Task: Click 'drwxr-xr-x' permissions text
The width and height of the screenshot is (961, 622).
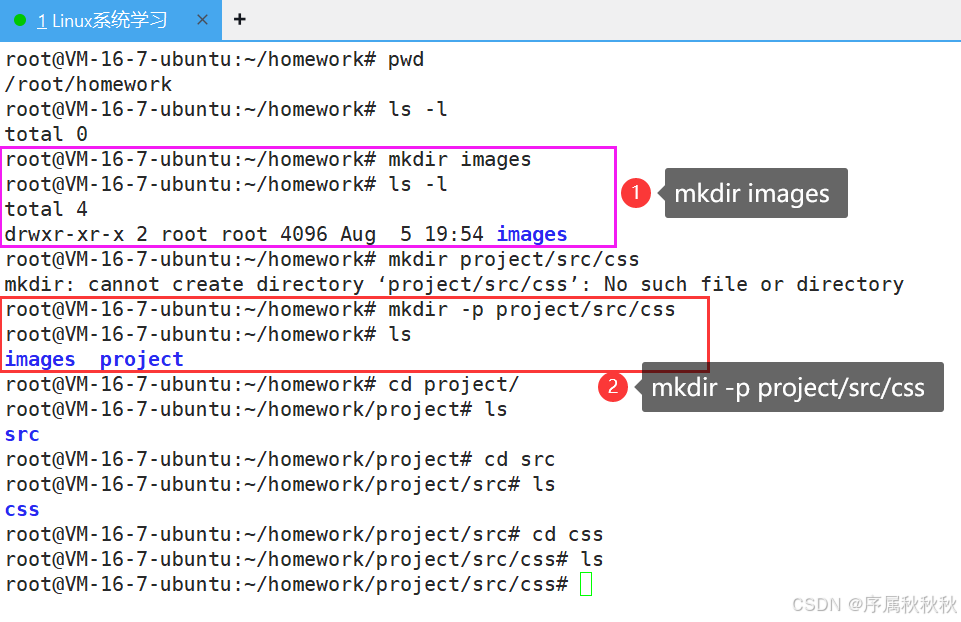Action: tap(64, 234)
